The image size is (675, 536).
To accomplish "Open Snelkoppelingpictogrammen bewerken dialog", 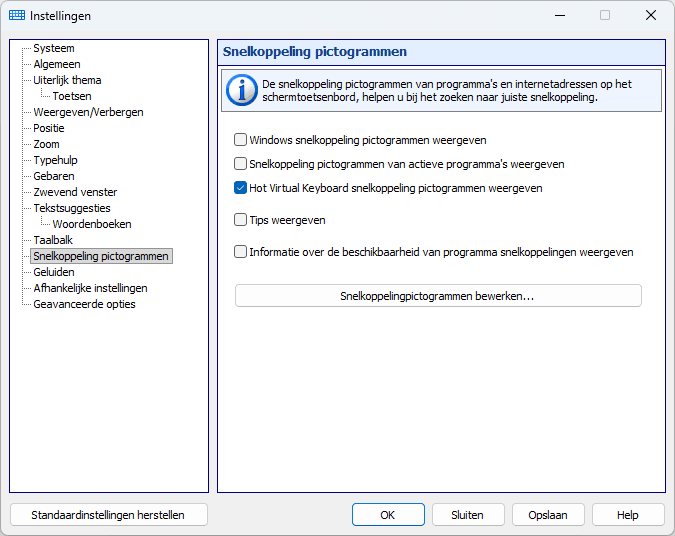I will coord(438,296).
